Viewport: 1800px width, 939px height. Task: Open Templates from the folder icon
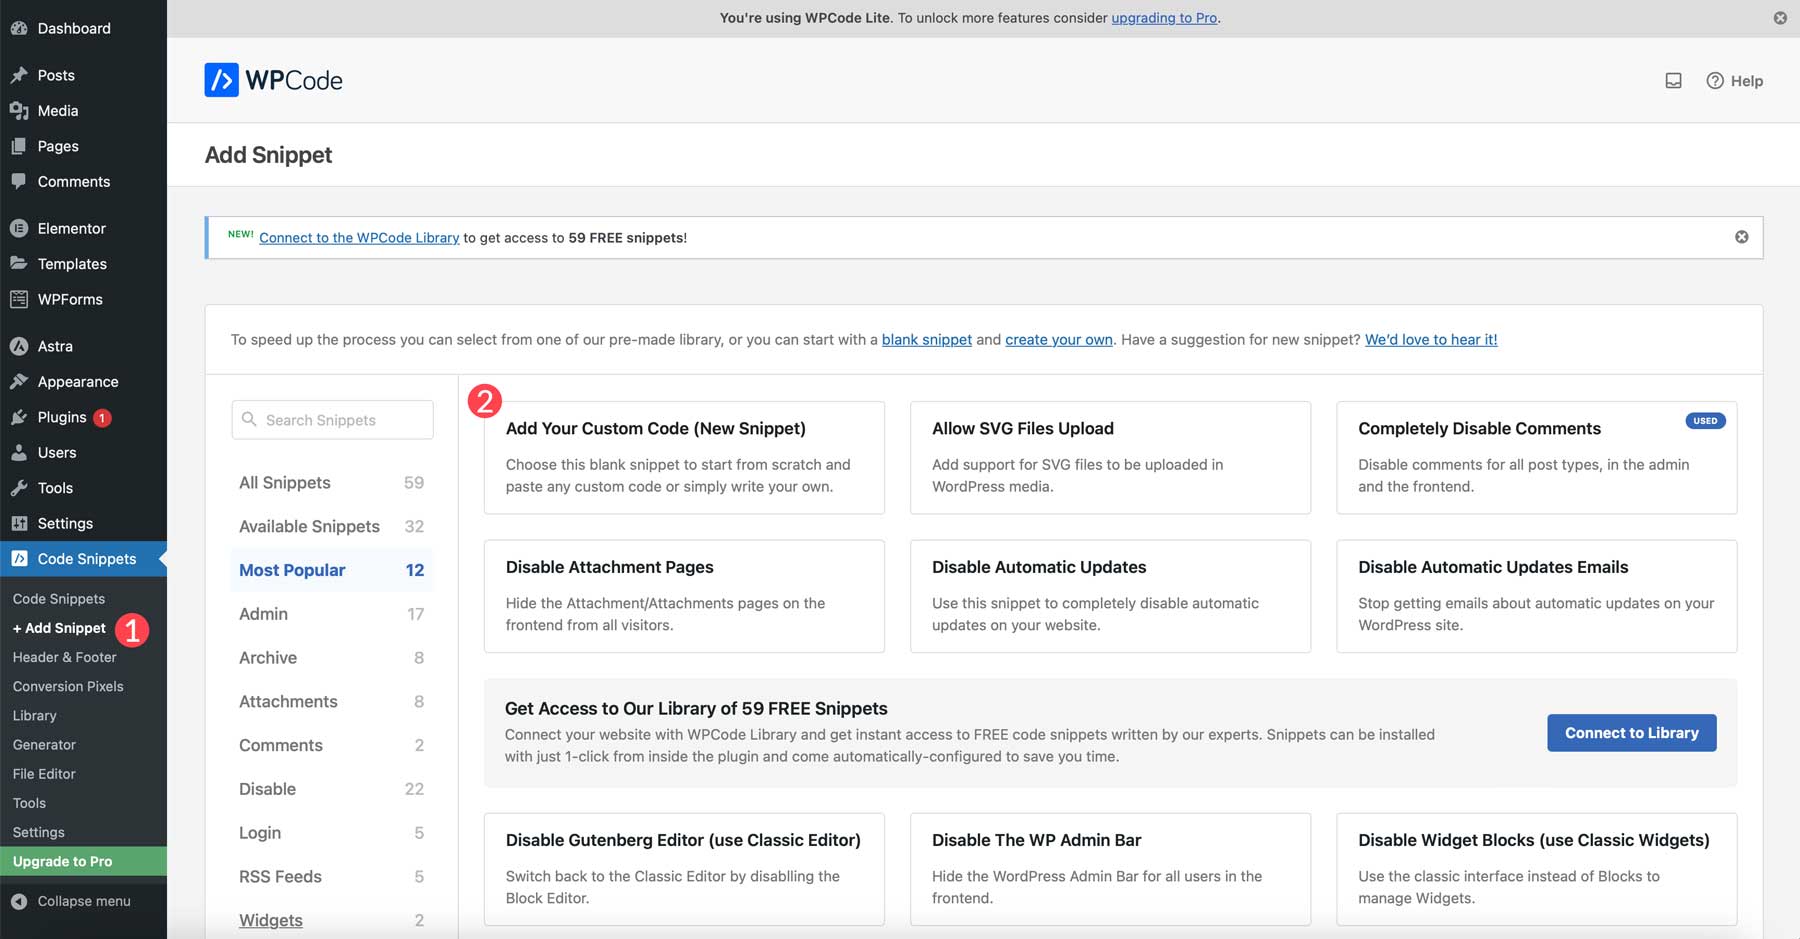[20, 263]
